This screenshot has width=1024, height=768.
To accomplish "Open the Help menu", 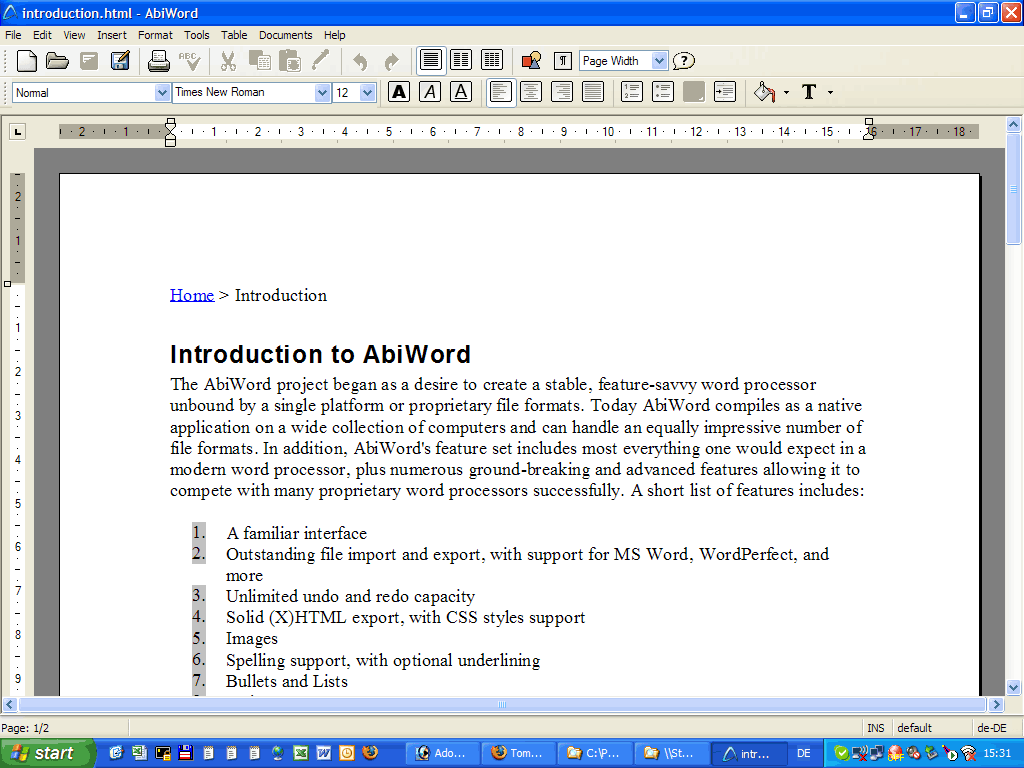I will tap(334, 35).
